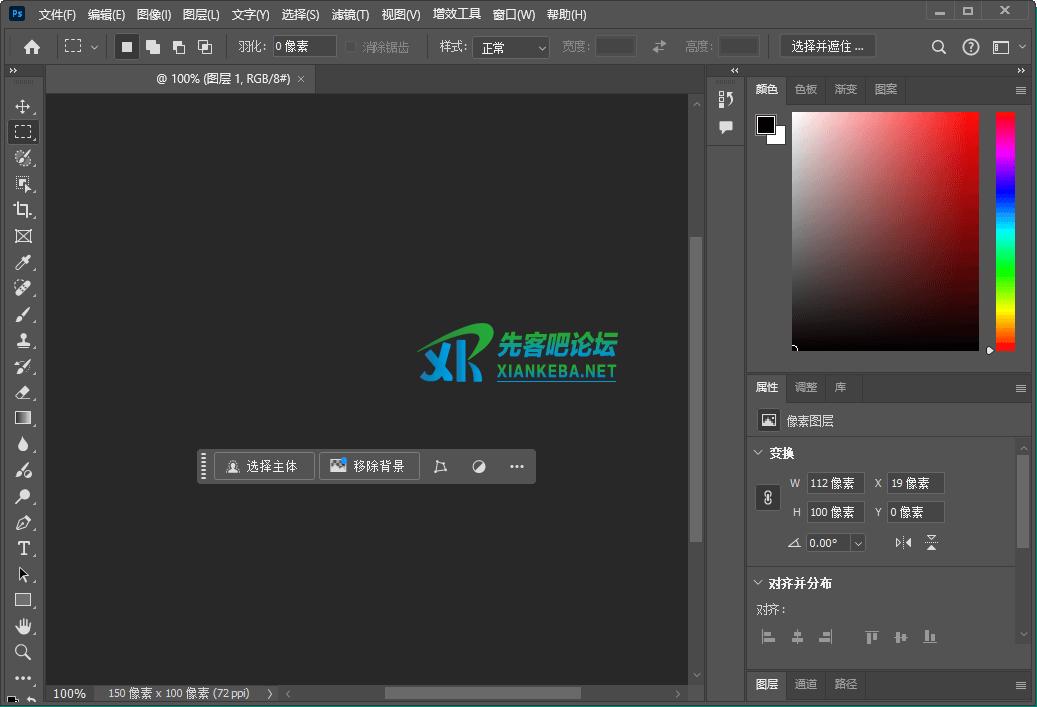Screen dimensions: 1037x707
Task: Select the Zoom tool
Action: click(x=23, y=652)
